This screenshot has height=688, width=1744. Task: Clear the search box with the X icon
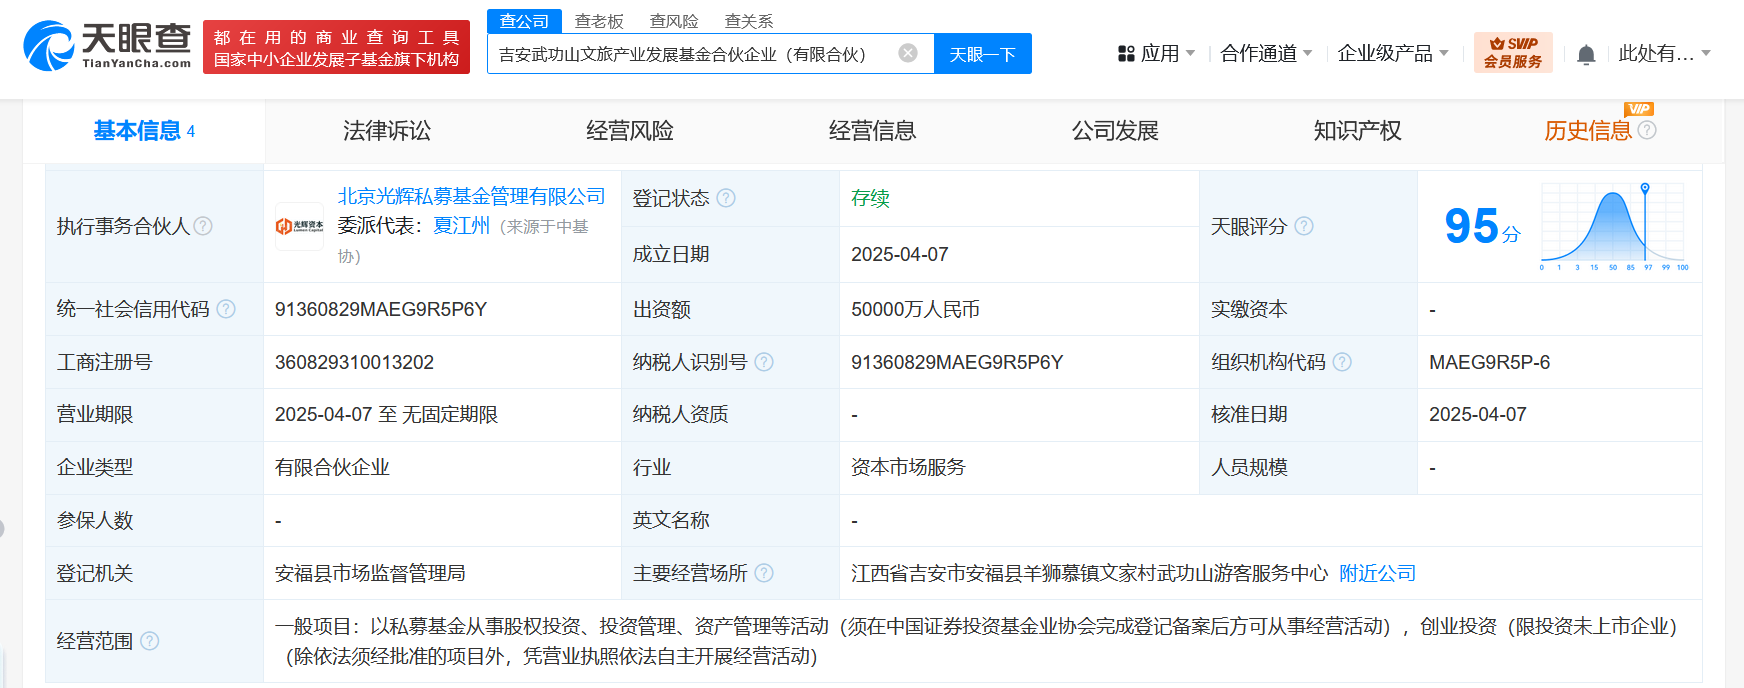click(908, 53)
